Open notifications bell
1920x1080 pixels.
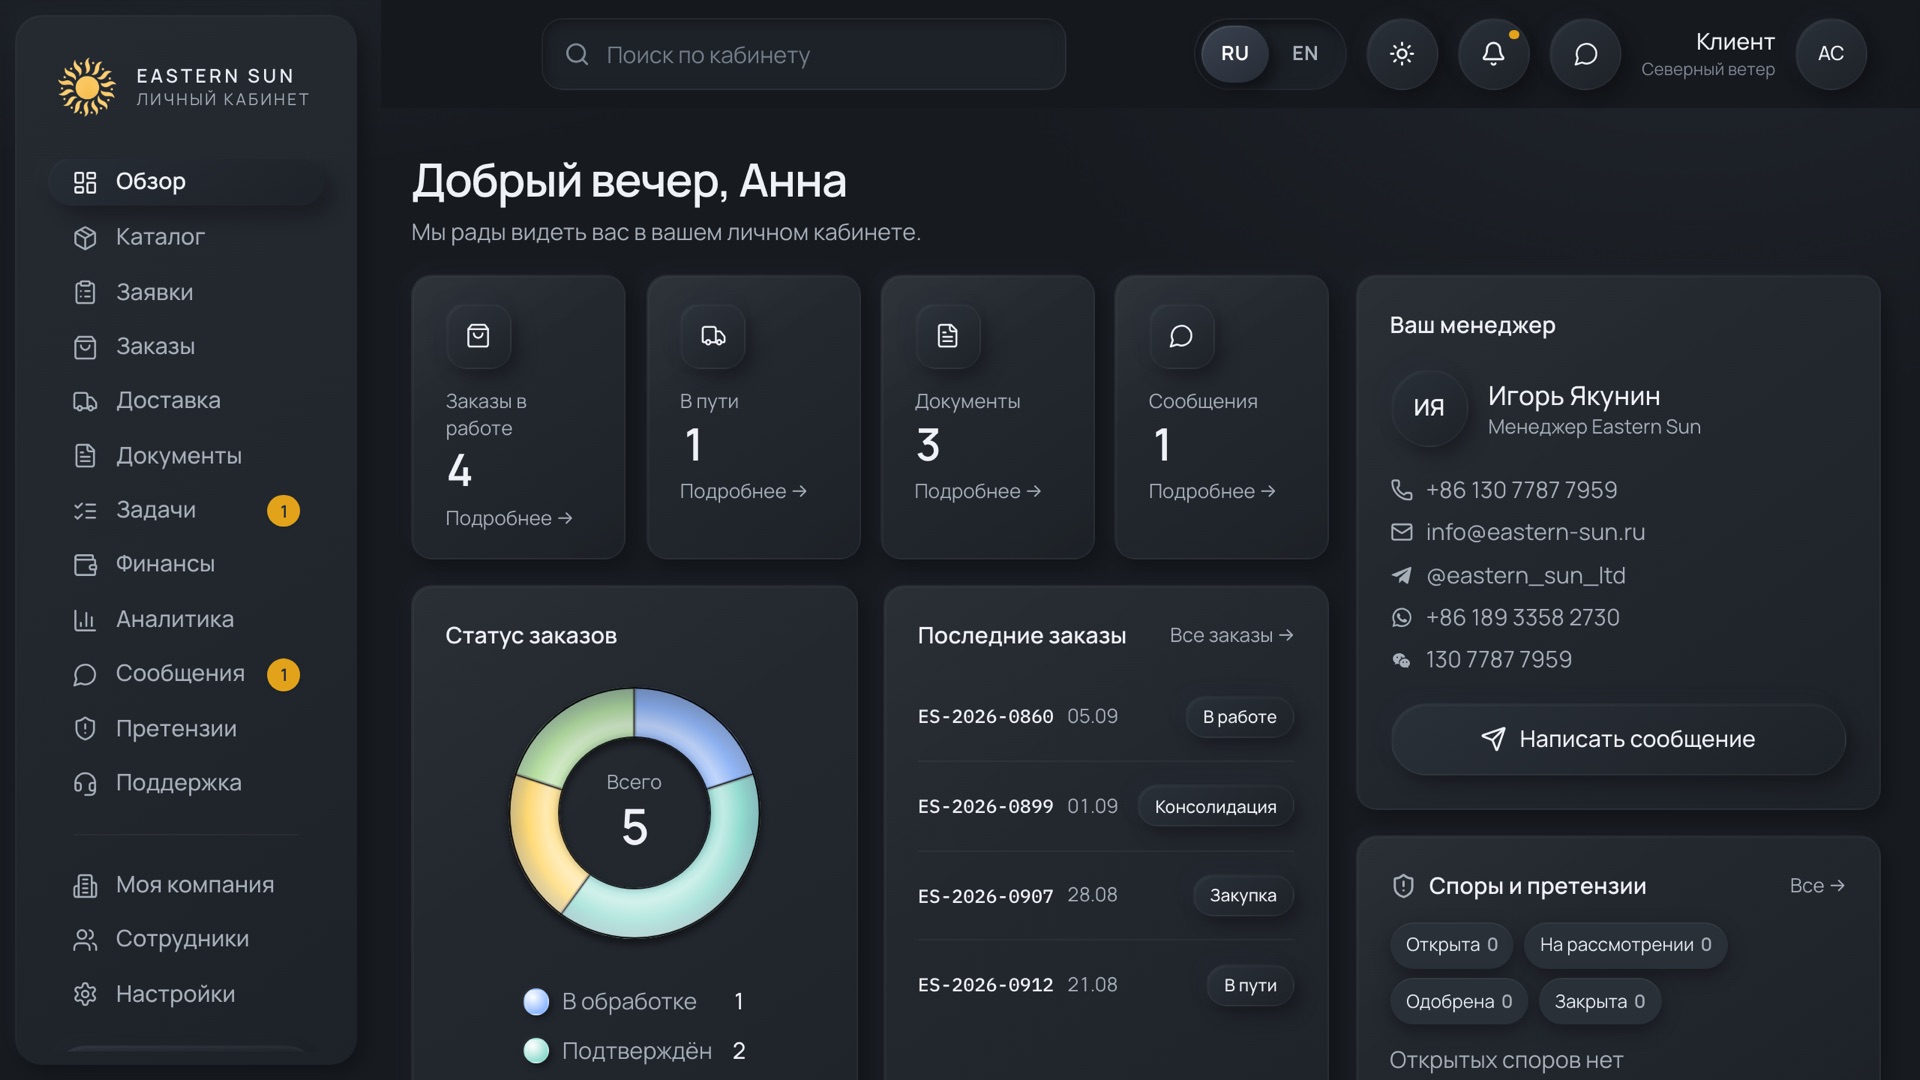1493,54
